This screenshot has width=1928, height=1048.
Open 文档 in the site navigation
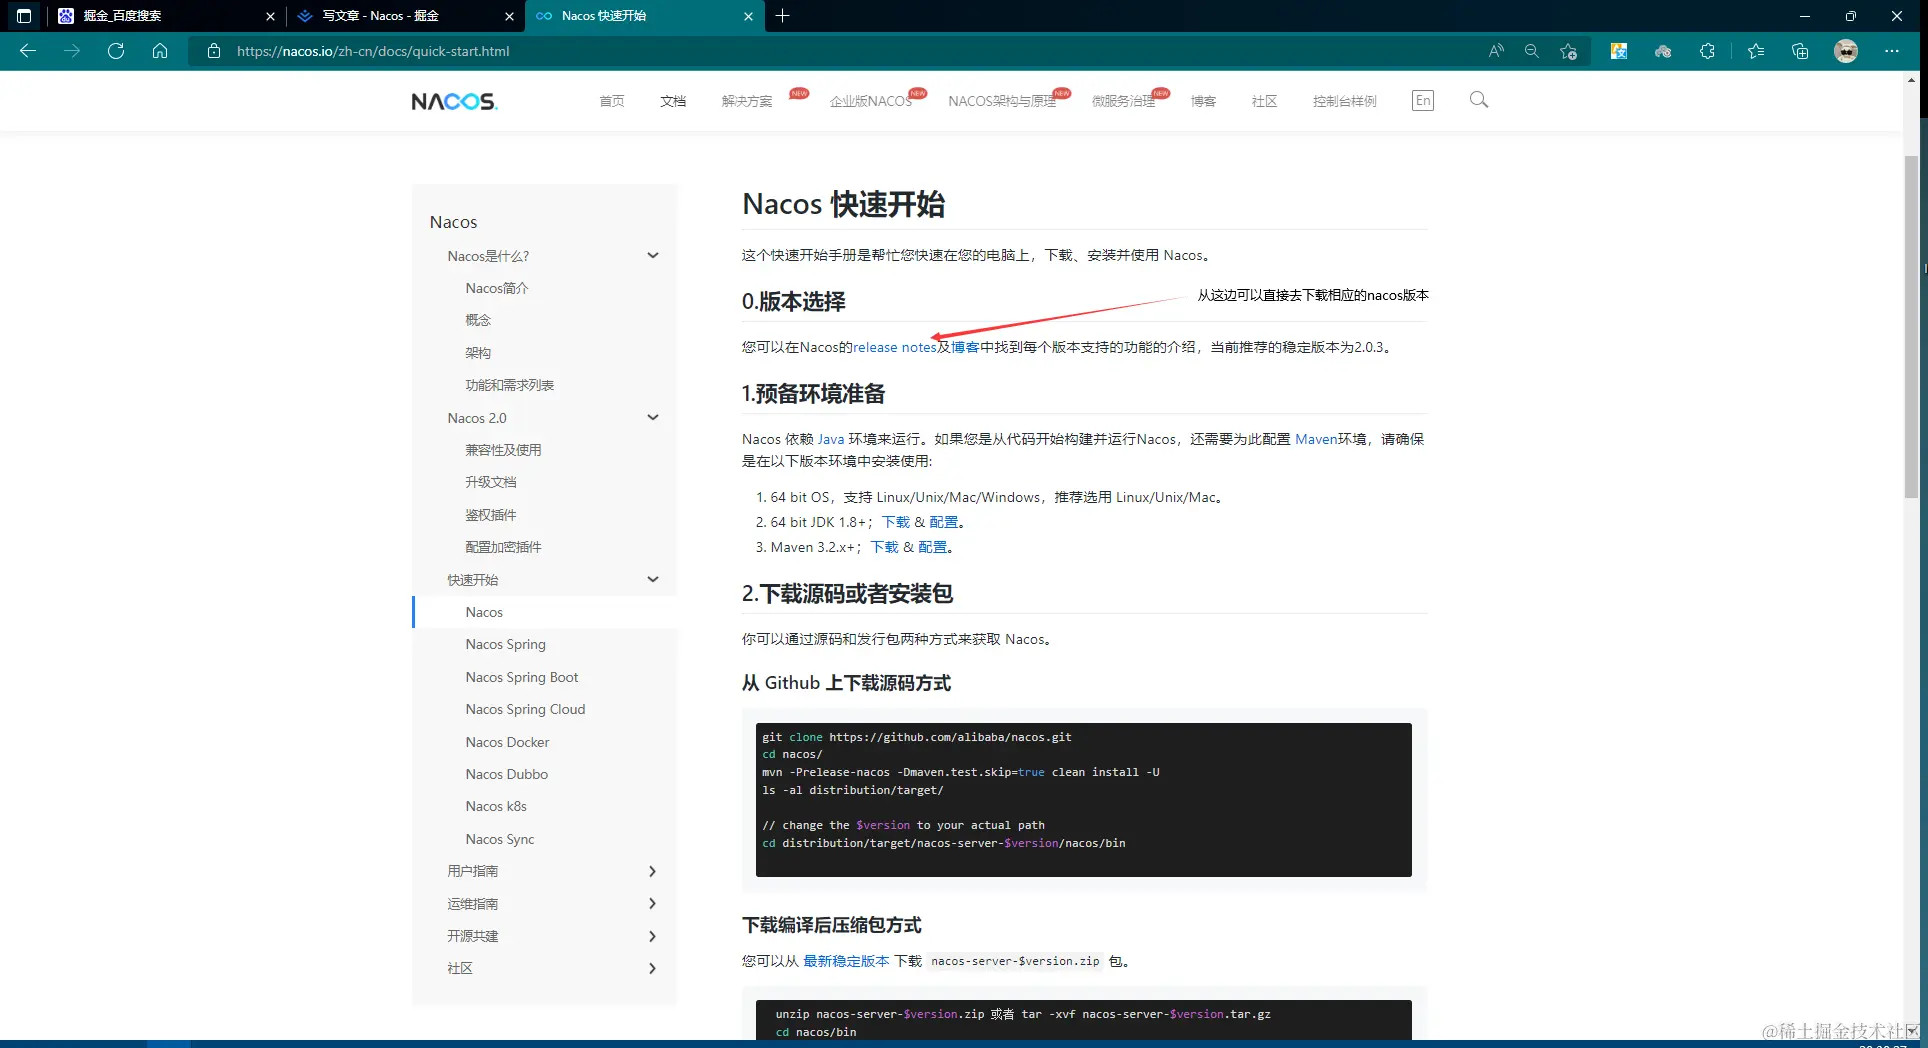pos(673,101)
